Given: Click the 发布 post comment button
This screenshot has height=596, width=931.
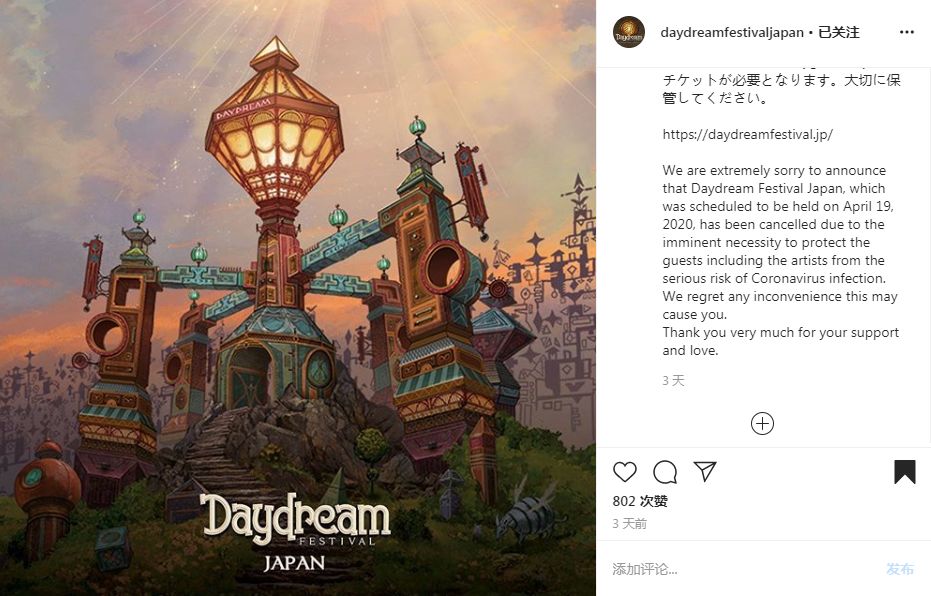Looking at the screenshot, I should 900,569.
